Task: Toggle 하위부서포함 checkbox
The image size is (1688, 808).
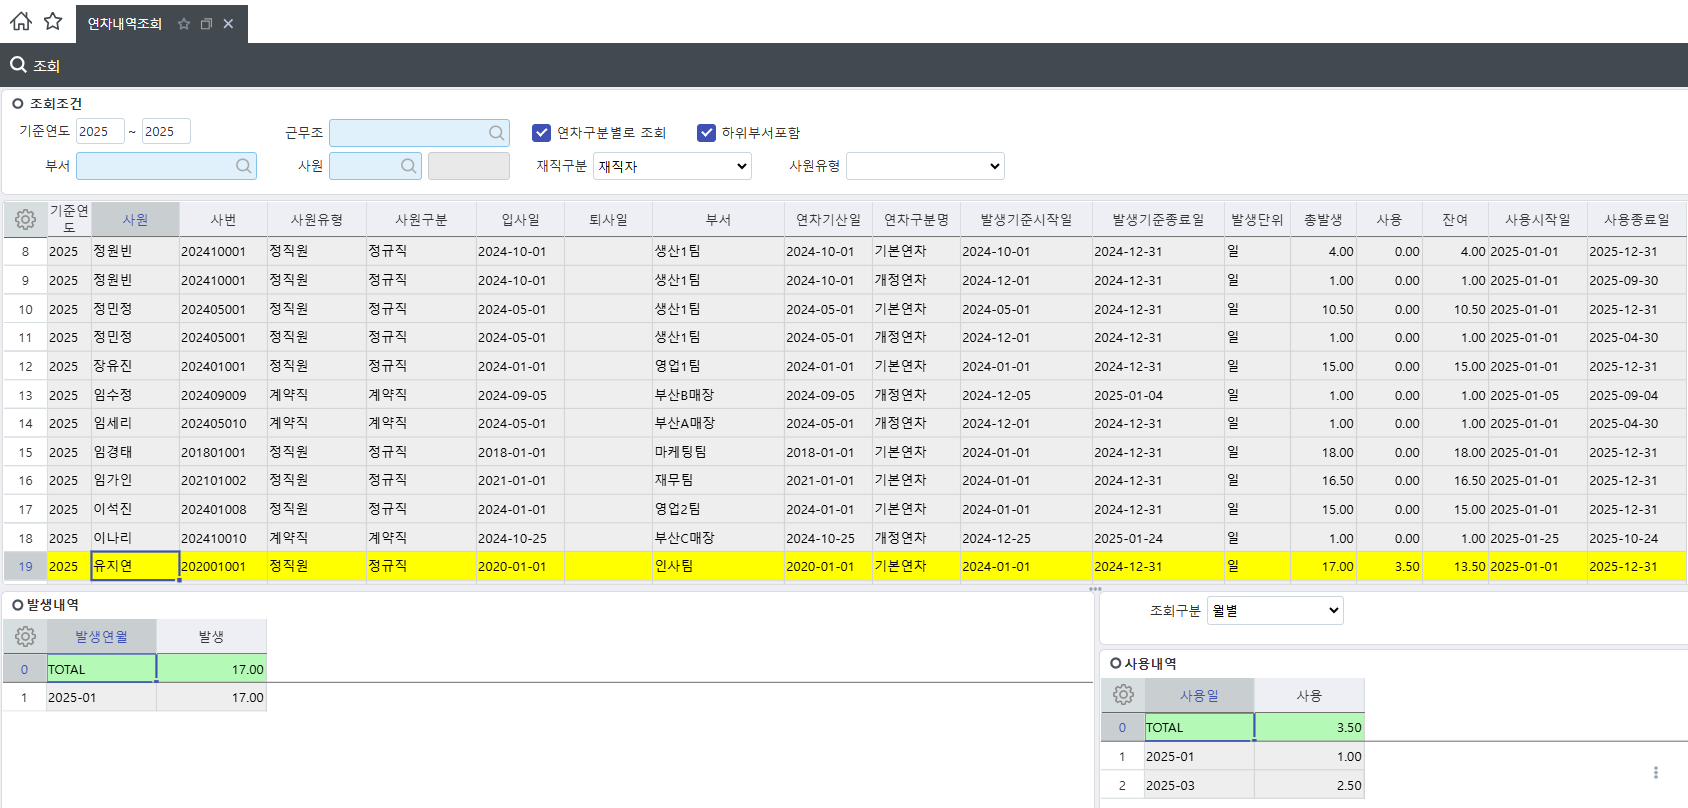Action: click(706, 132)
